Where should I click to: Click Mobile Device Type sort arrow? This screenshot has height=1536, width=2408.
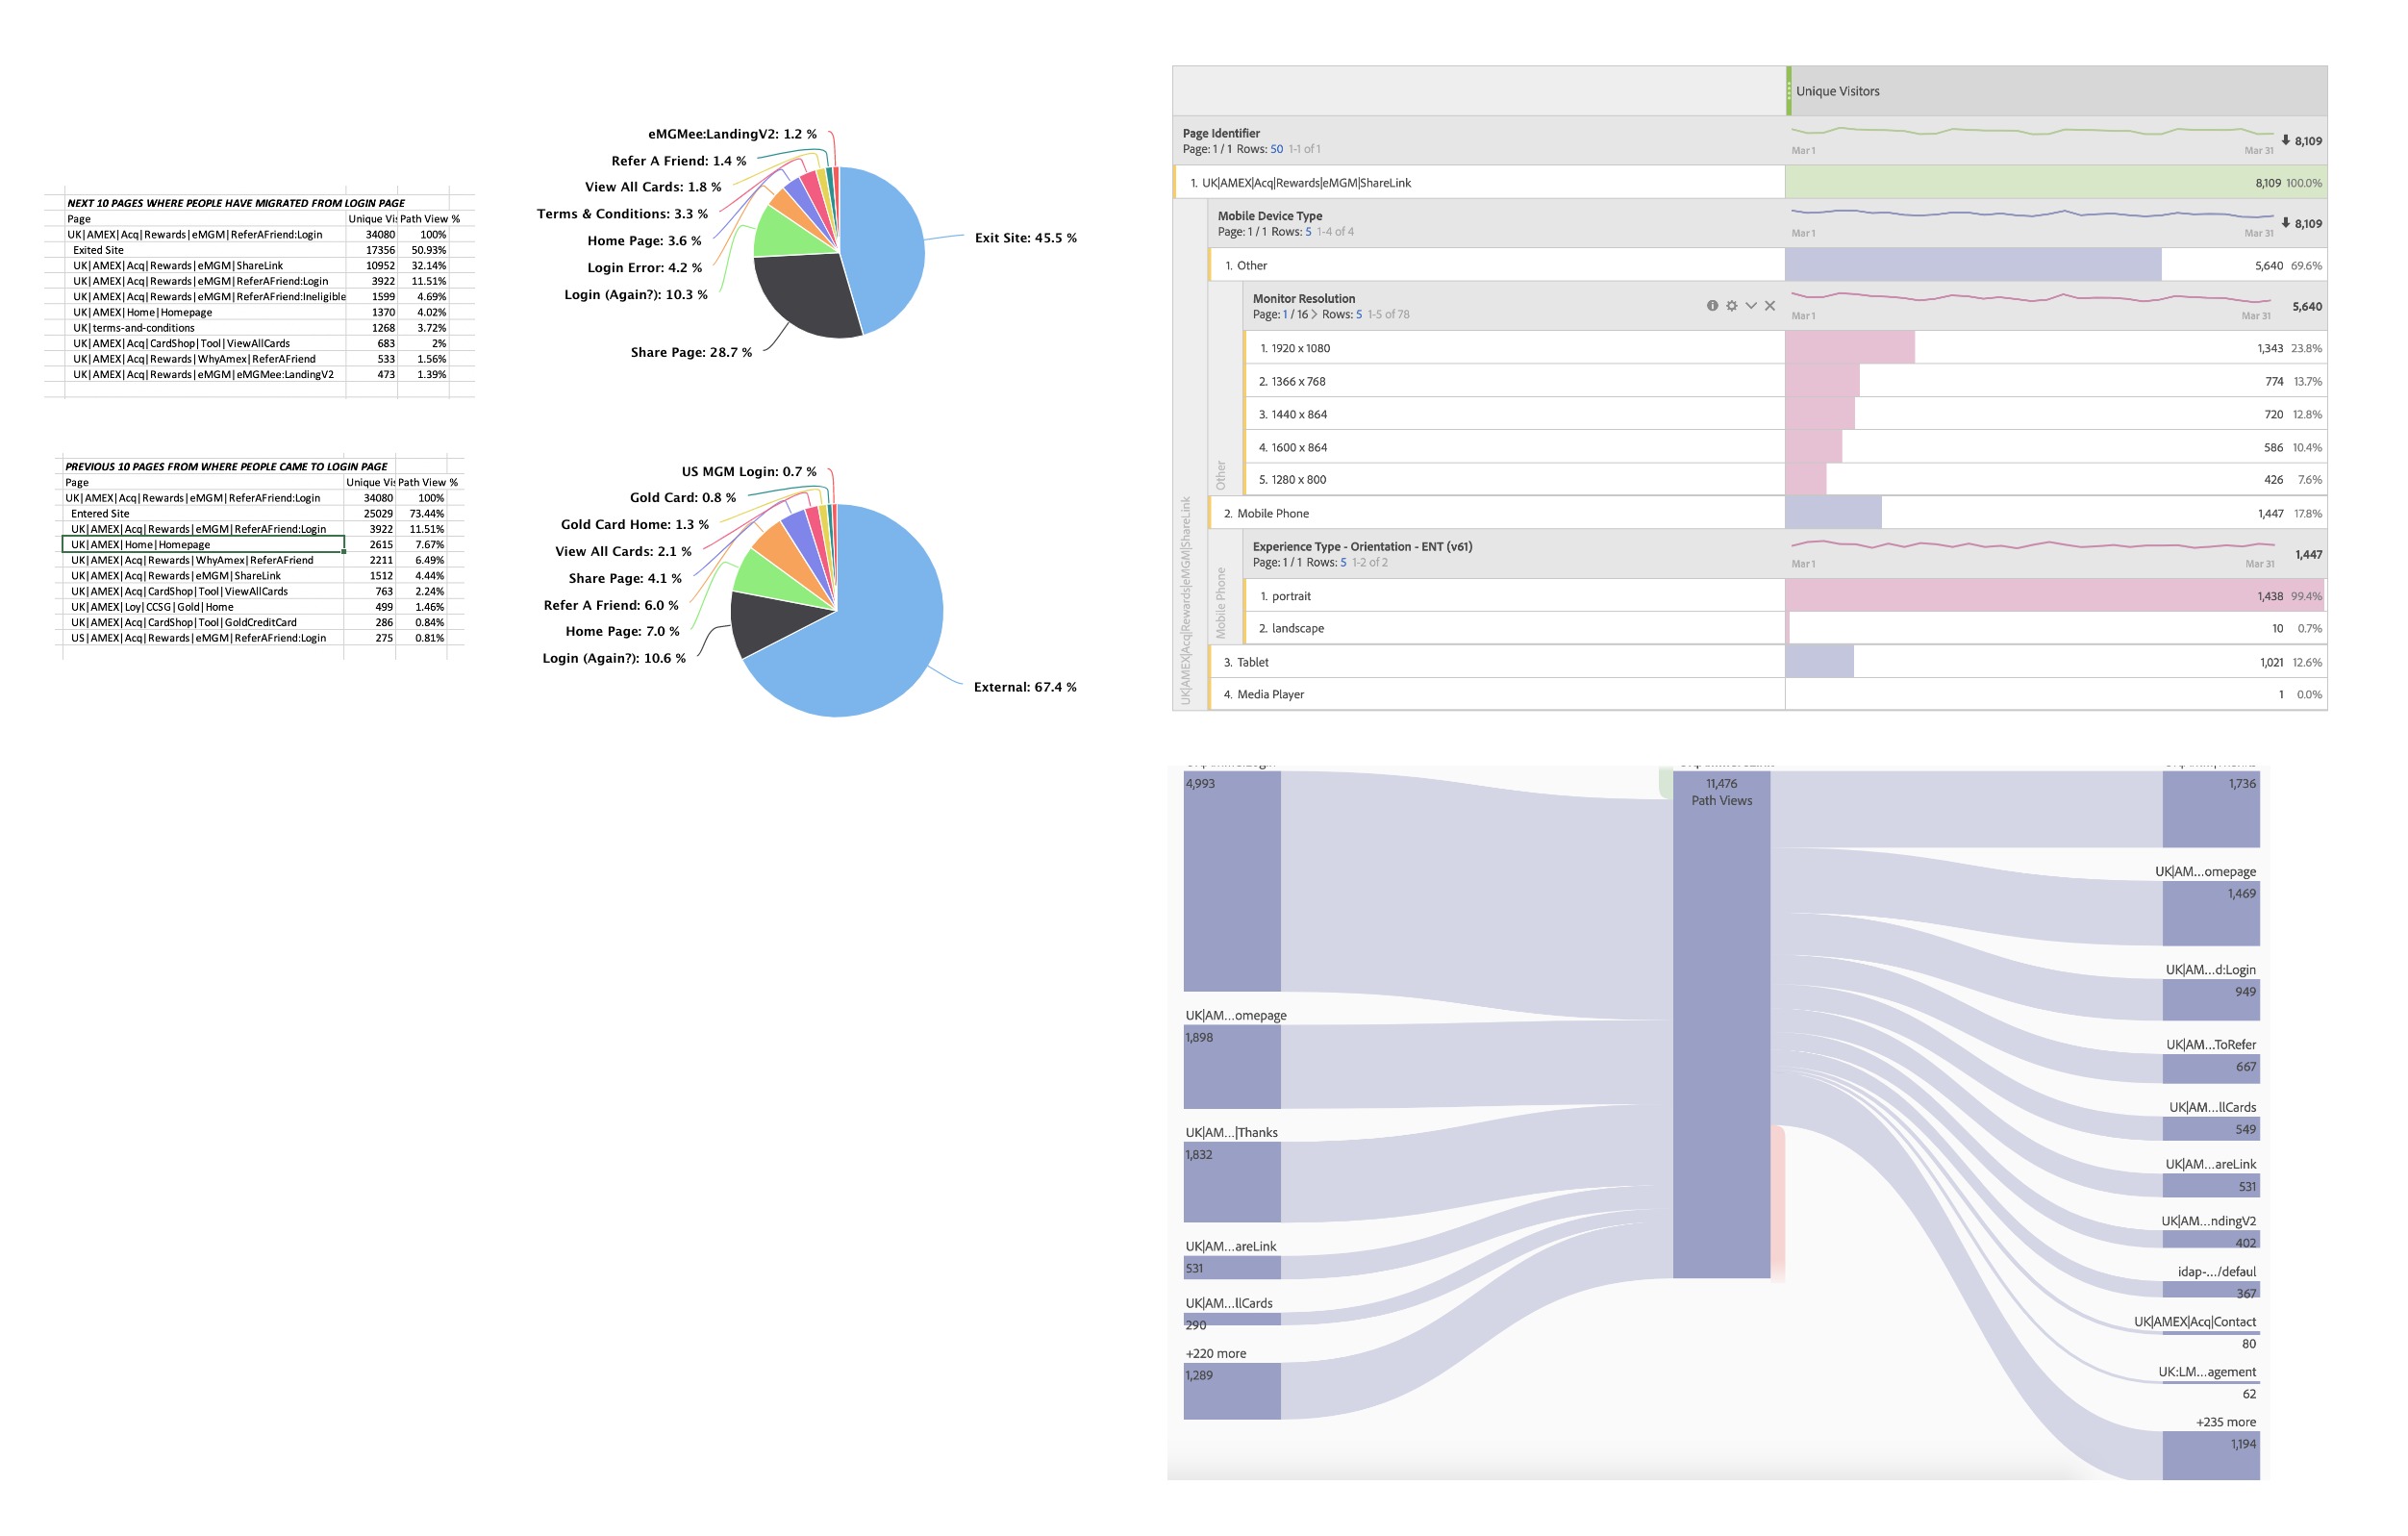click(2285, 223)
